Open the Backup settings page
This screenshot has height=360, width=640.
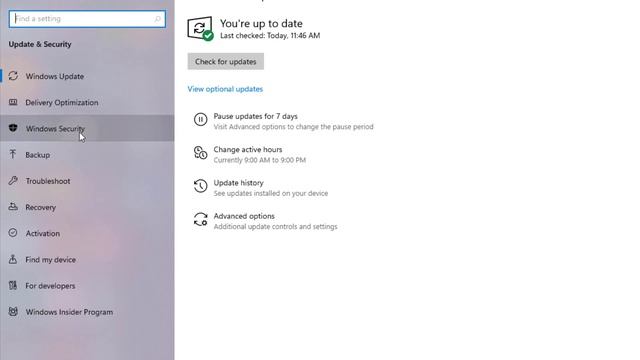(87, 154)
